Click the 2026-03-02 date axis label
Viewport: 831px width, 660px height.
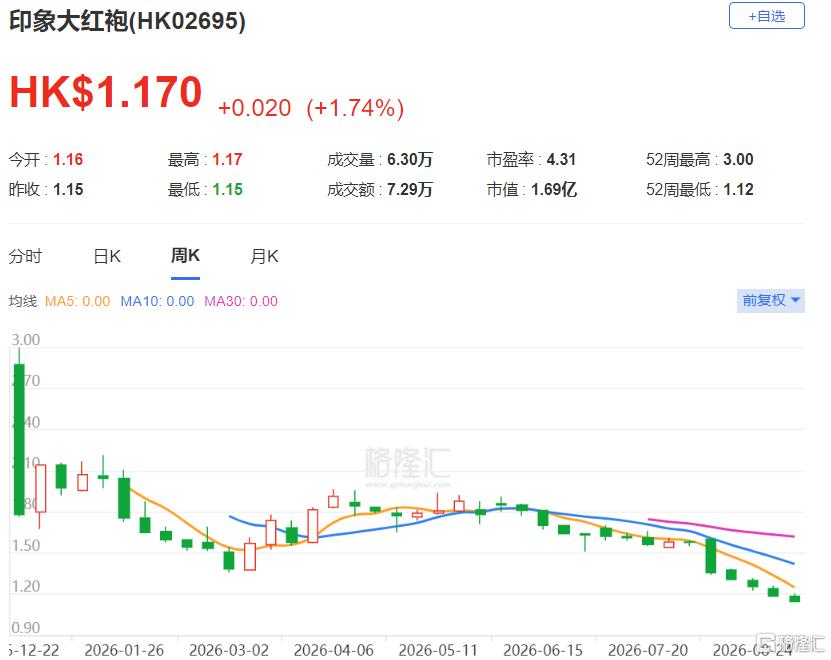[229, 650]
